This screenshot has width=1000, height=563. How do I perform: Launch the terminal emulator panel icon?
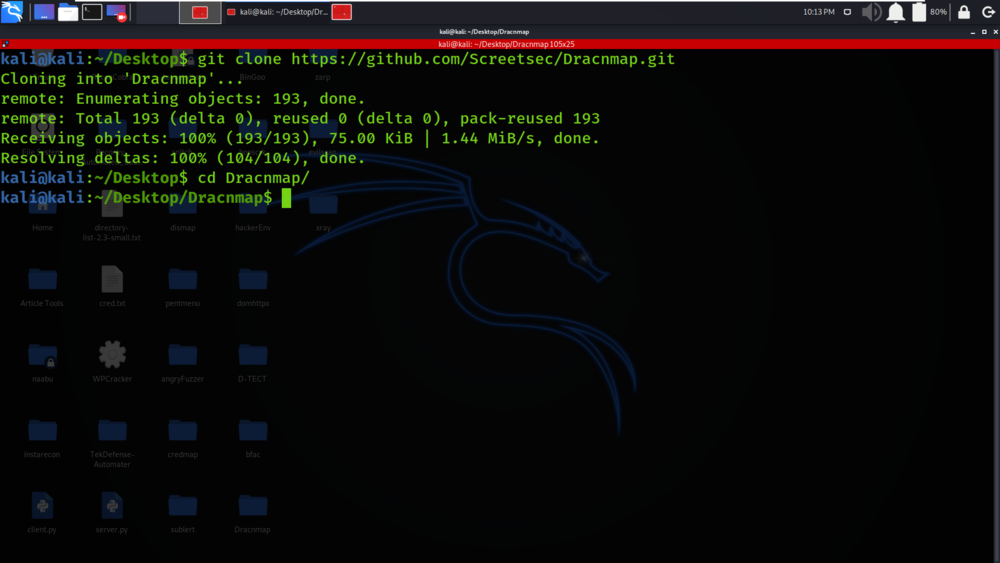click(x=92, y=12)
